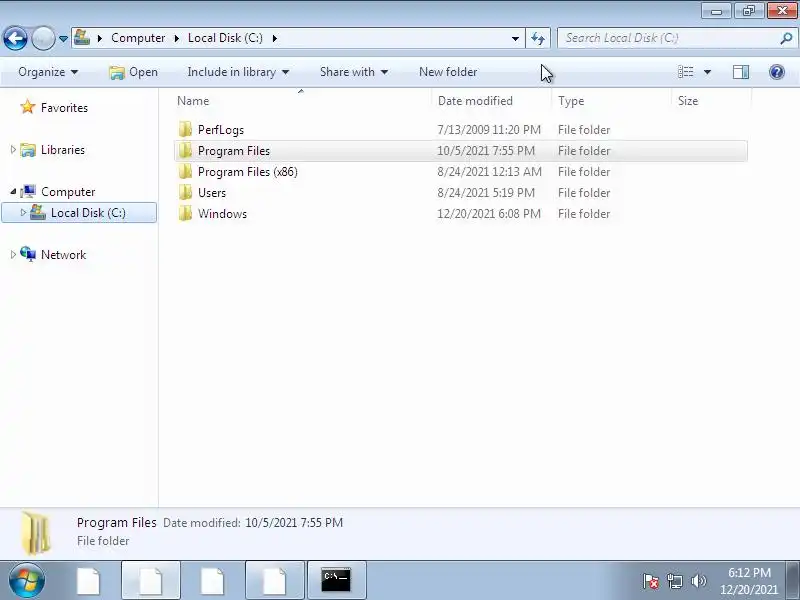Click the date 8/24/2021 5:19 PM
The height and width of the screenshot is (600, 800).
click(x=486, y=192)
